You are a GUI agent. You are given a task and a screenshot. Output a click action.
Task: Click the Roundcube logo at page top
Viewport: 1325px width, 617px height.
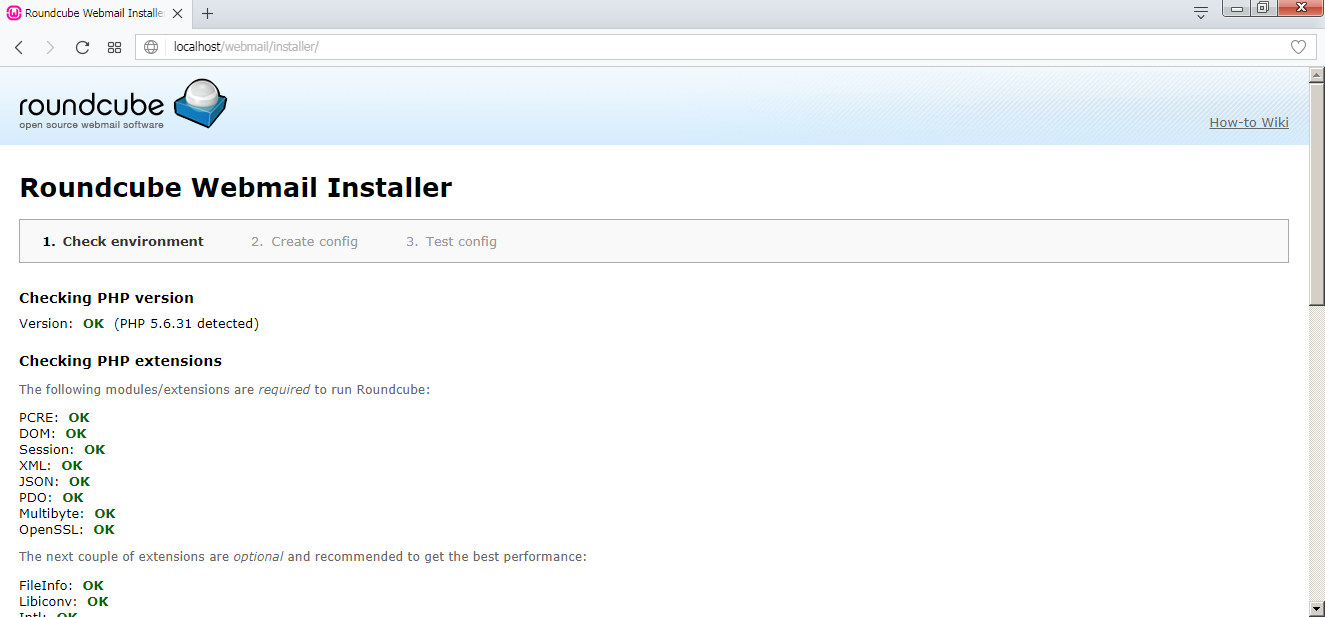pos(120,104)
